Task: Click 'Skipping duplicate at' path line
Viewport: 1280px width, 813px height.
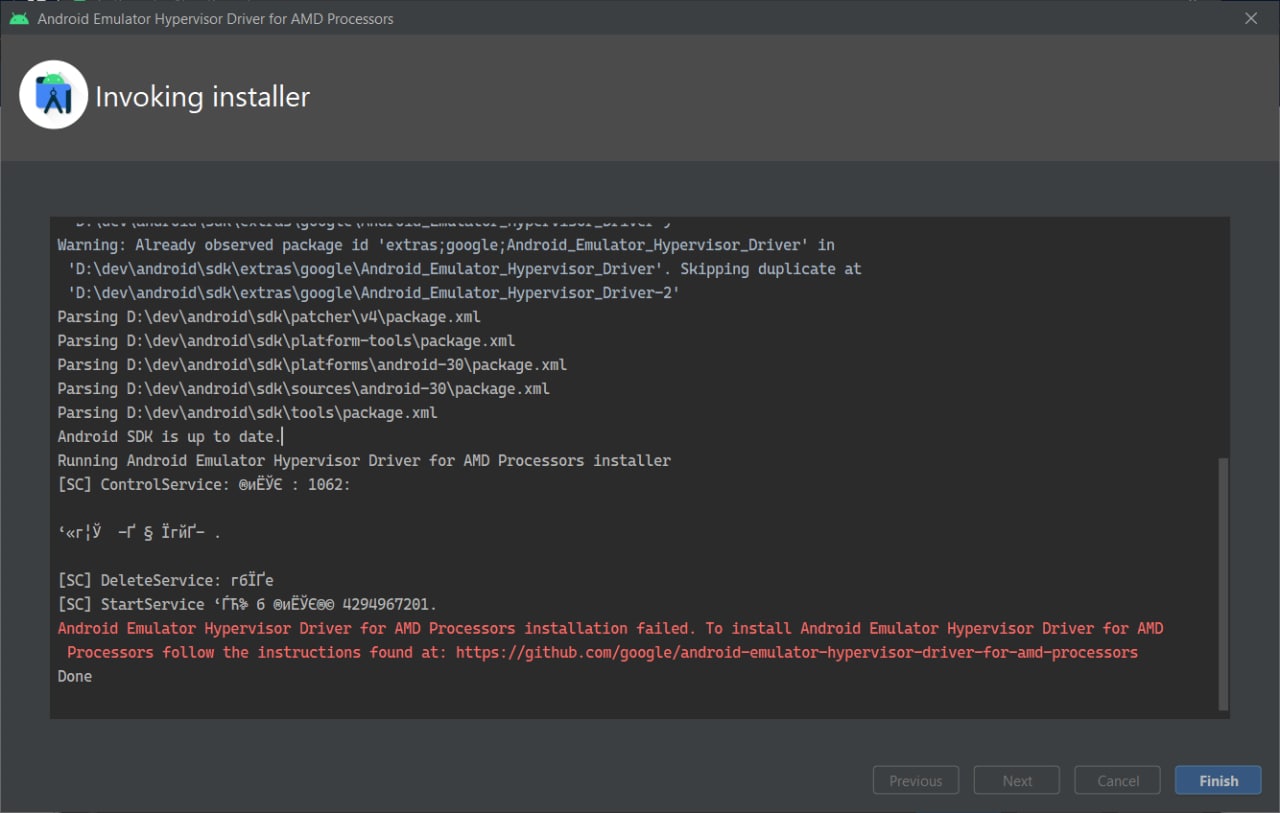Action: click(x=464, y=268)
